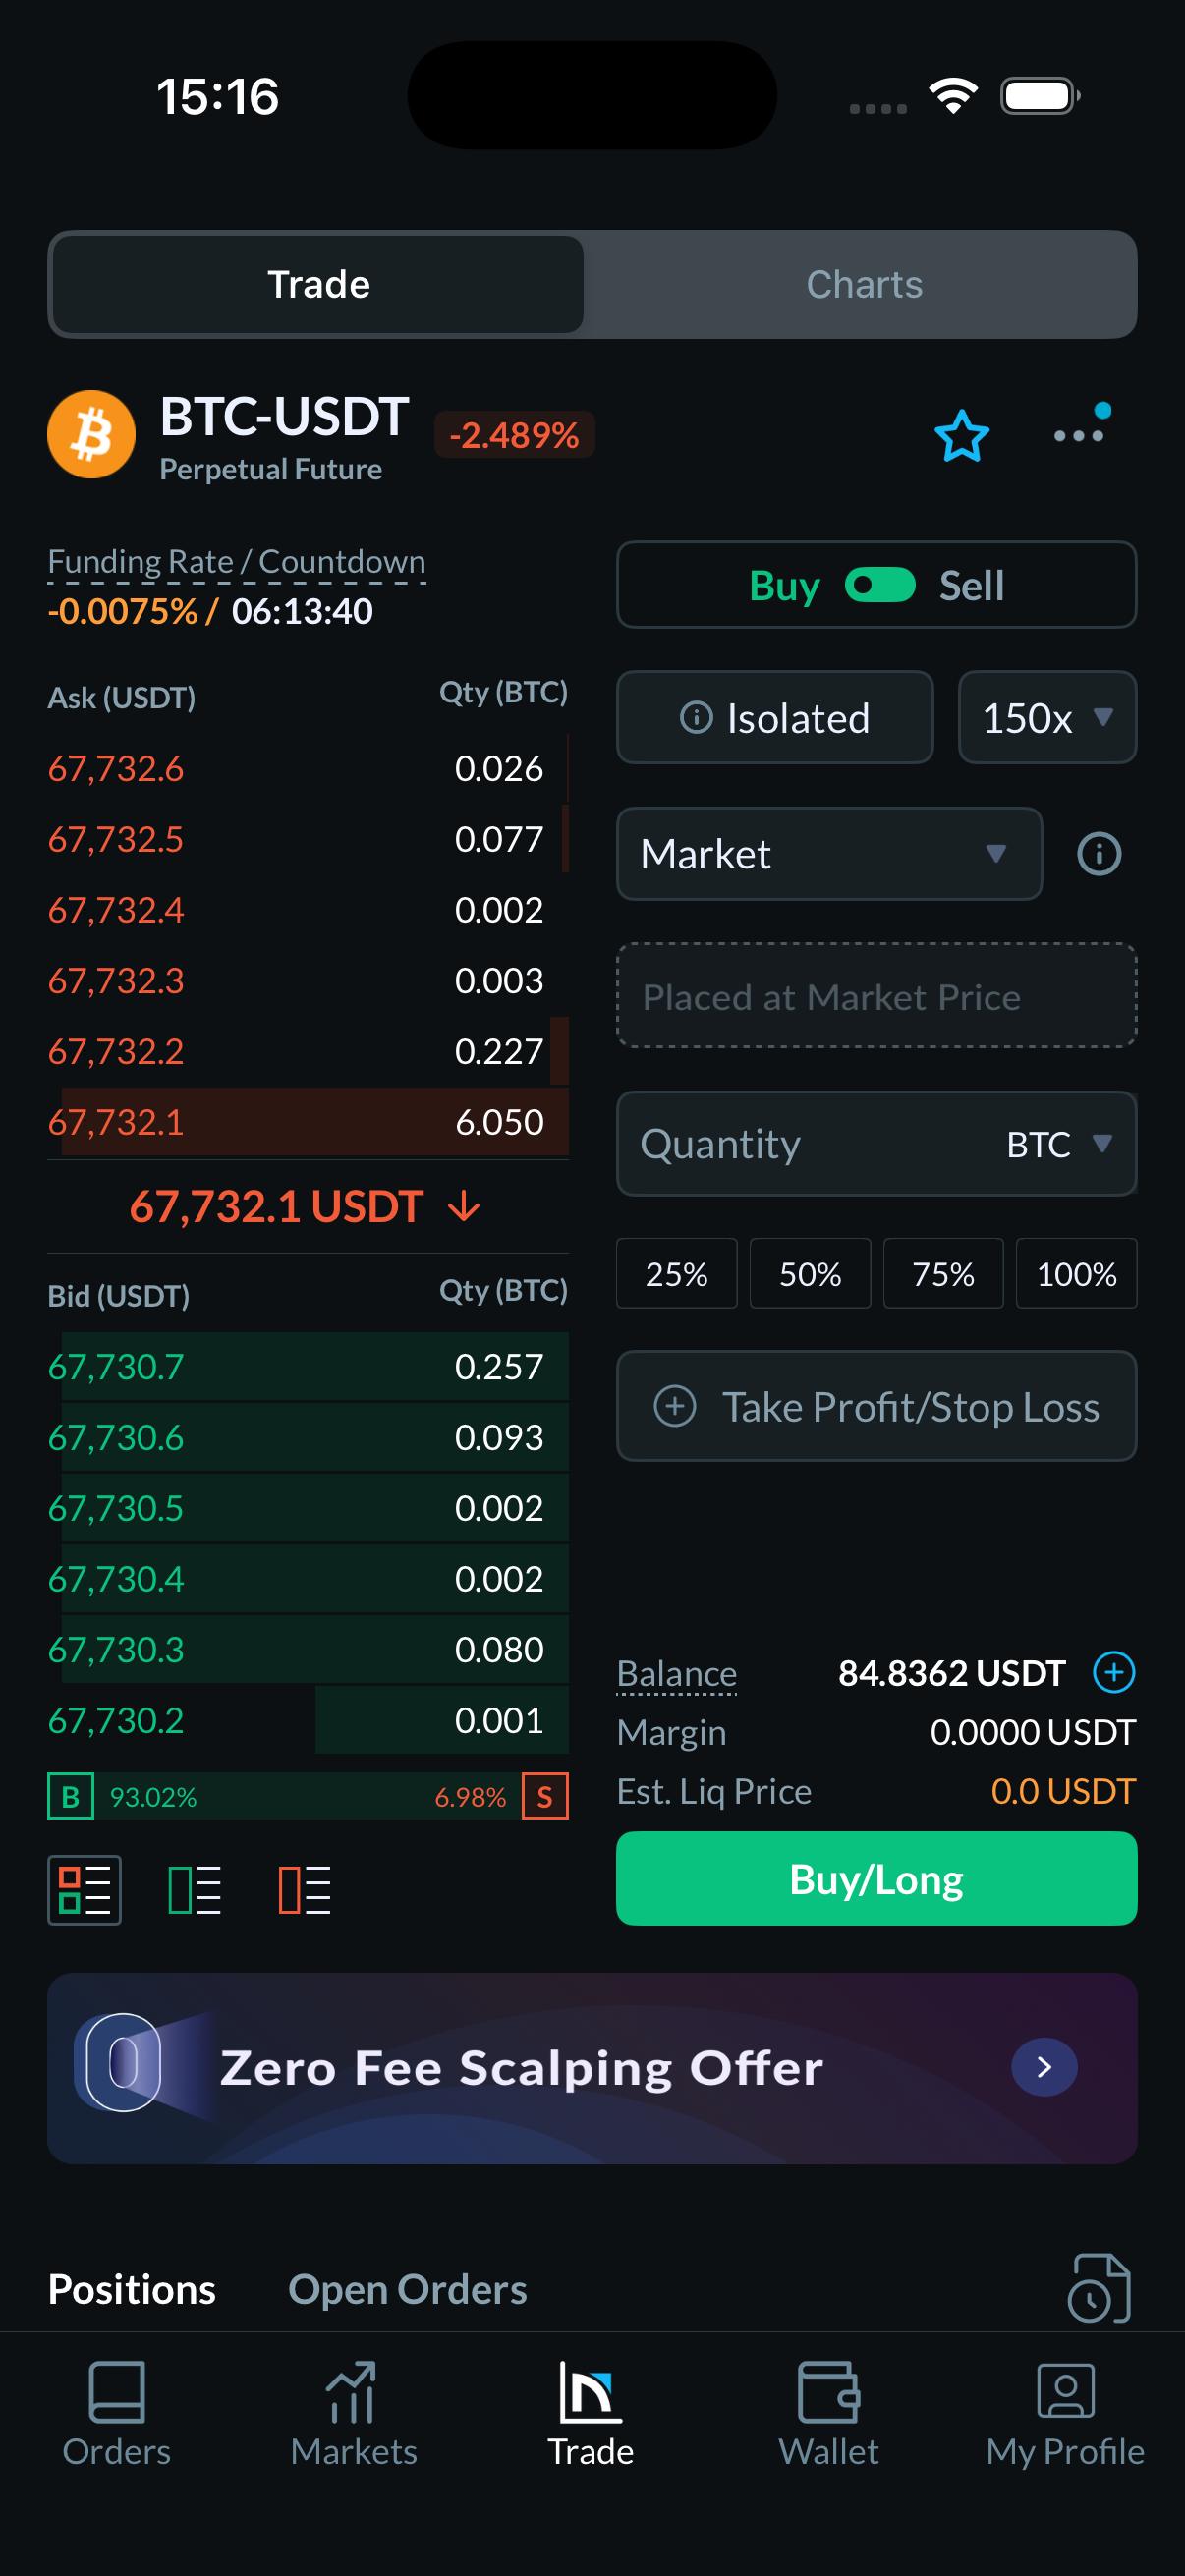Image resolution: width=1185 pixels, height=2576 pixels.
Task: Change quantity unit BTC dropdown
Action: click(x=1059, y=1144)
